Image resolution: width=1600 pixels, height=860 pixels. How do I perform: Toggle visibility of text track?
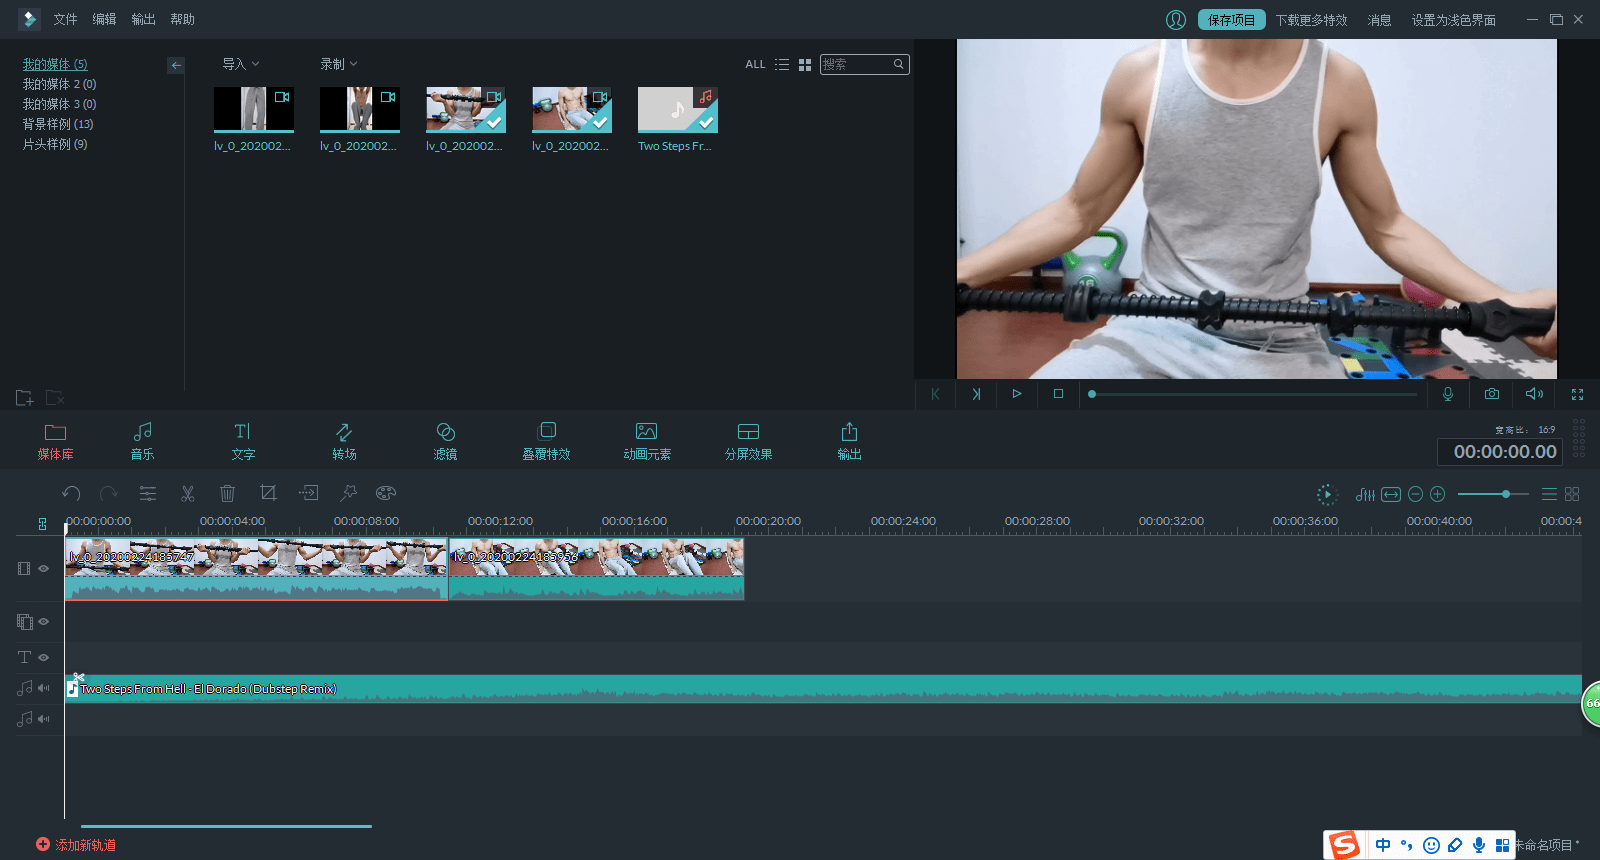(x=44, y=657)
